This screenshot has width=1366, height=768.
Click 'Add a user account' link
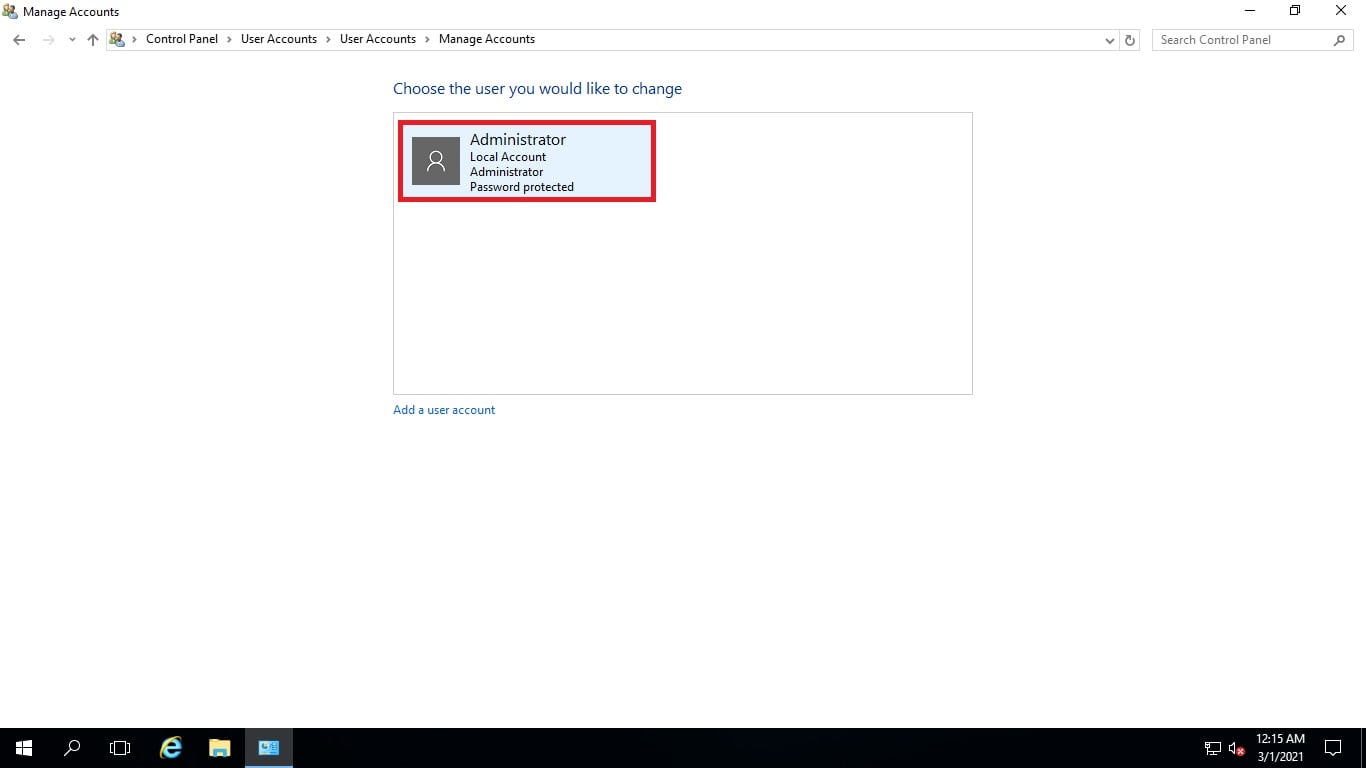444,410
